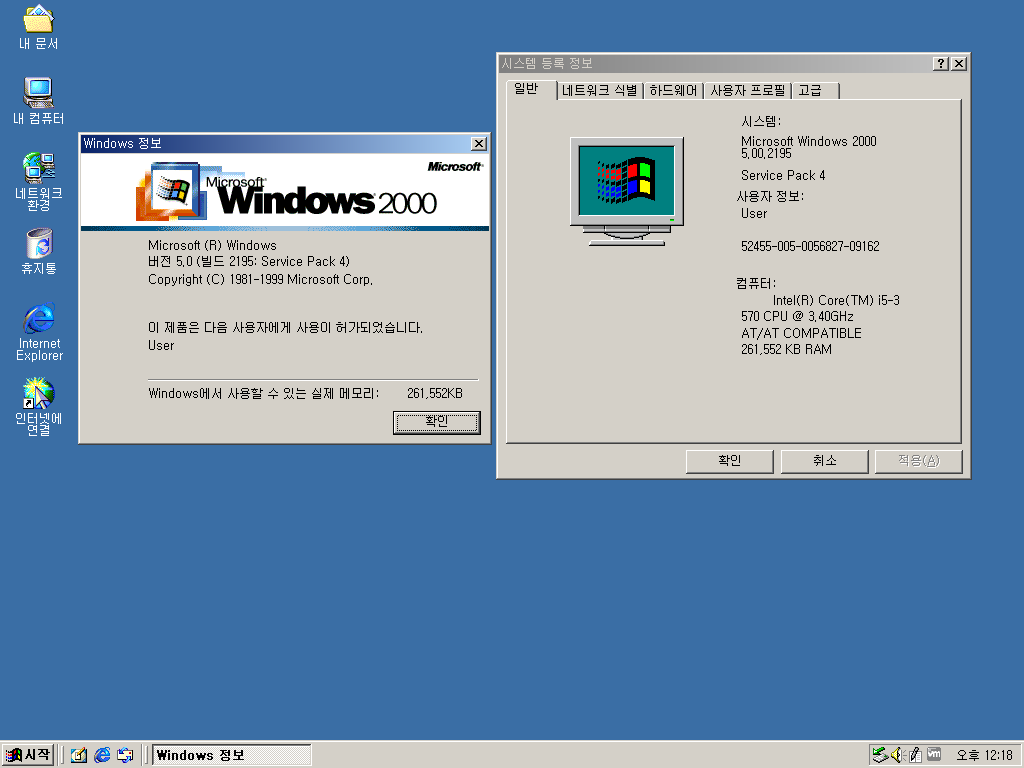The height and width of the screenshot is (768, 1024).
Task: Launch Internet Explorer from quick launch
Action: (x=102, y=755)
